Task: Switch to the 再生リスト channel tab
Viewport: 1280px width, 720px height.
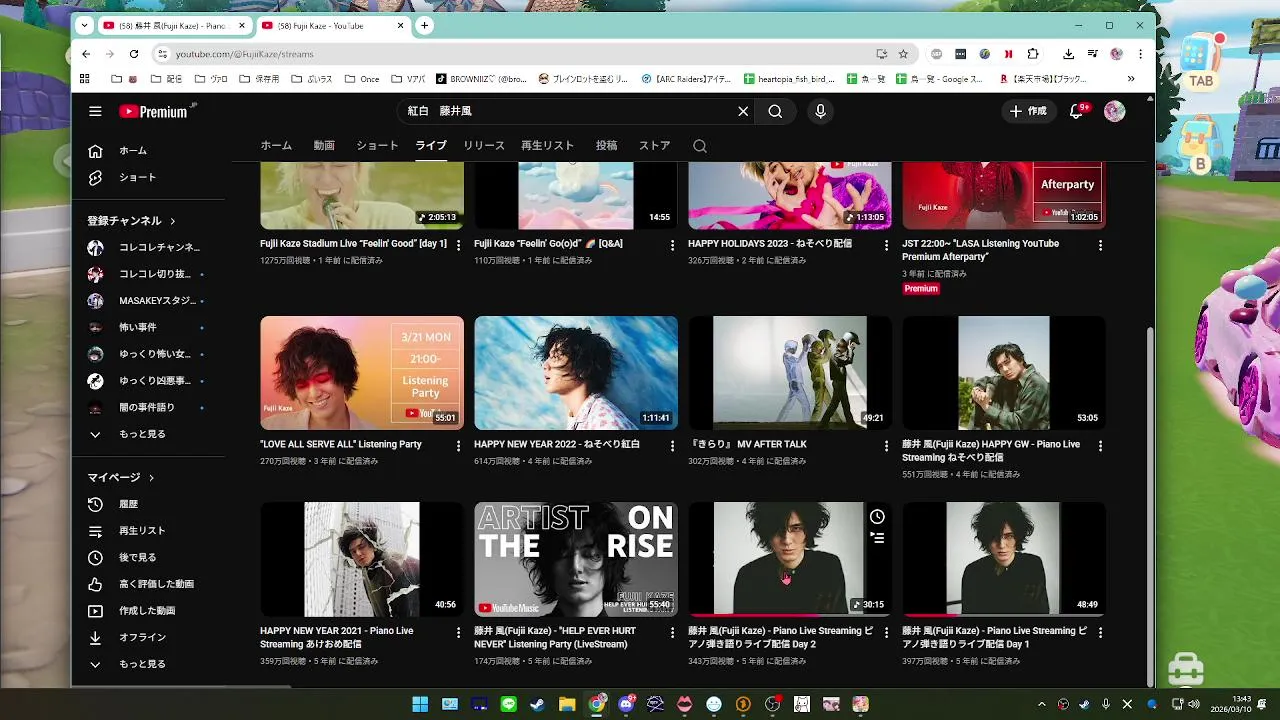Action: click(548, 146)
